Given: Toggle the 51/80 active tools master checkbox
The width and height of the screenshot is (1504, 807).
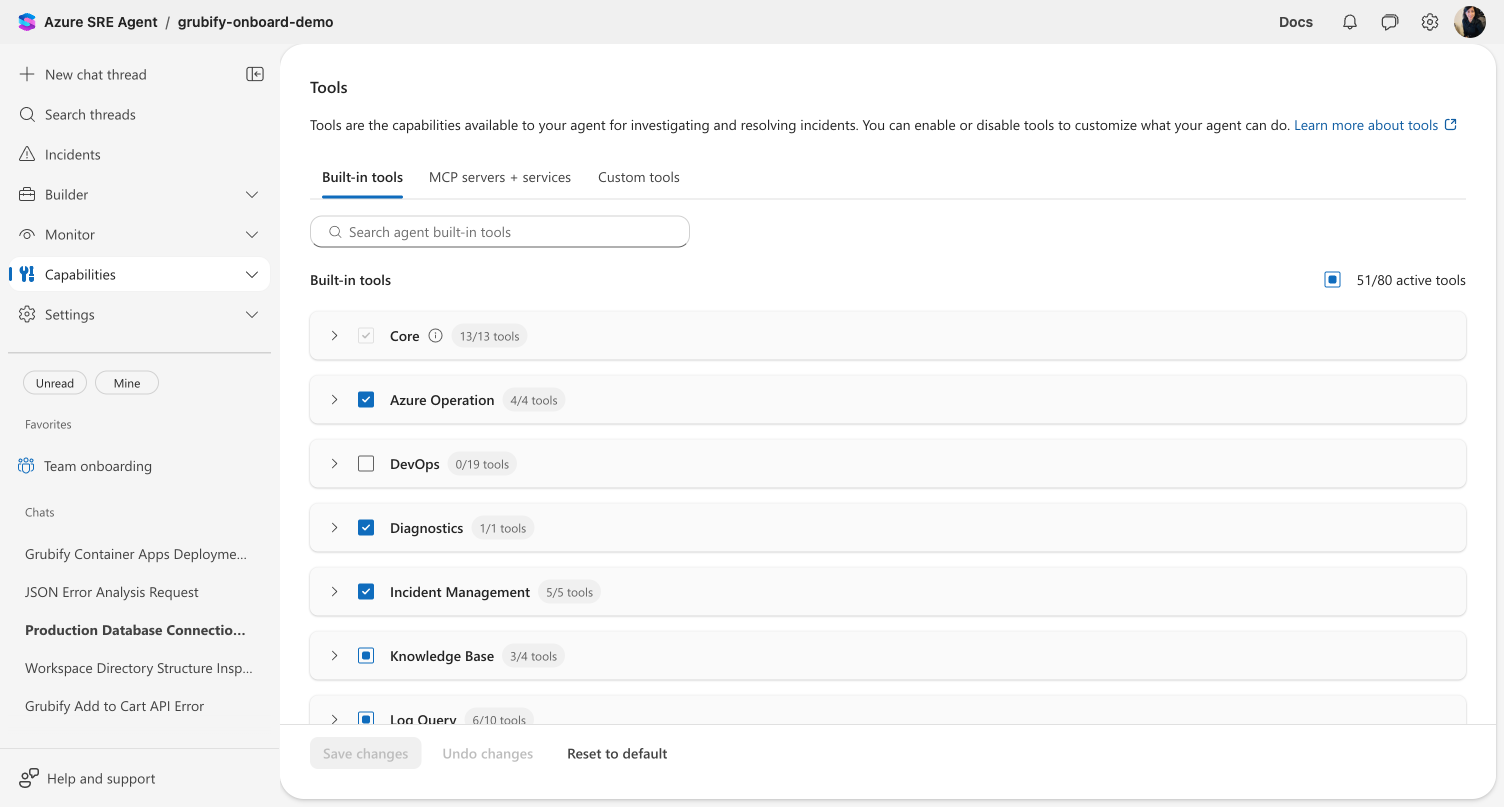Looking at the screenshot, I should pos(1332,280).
